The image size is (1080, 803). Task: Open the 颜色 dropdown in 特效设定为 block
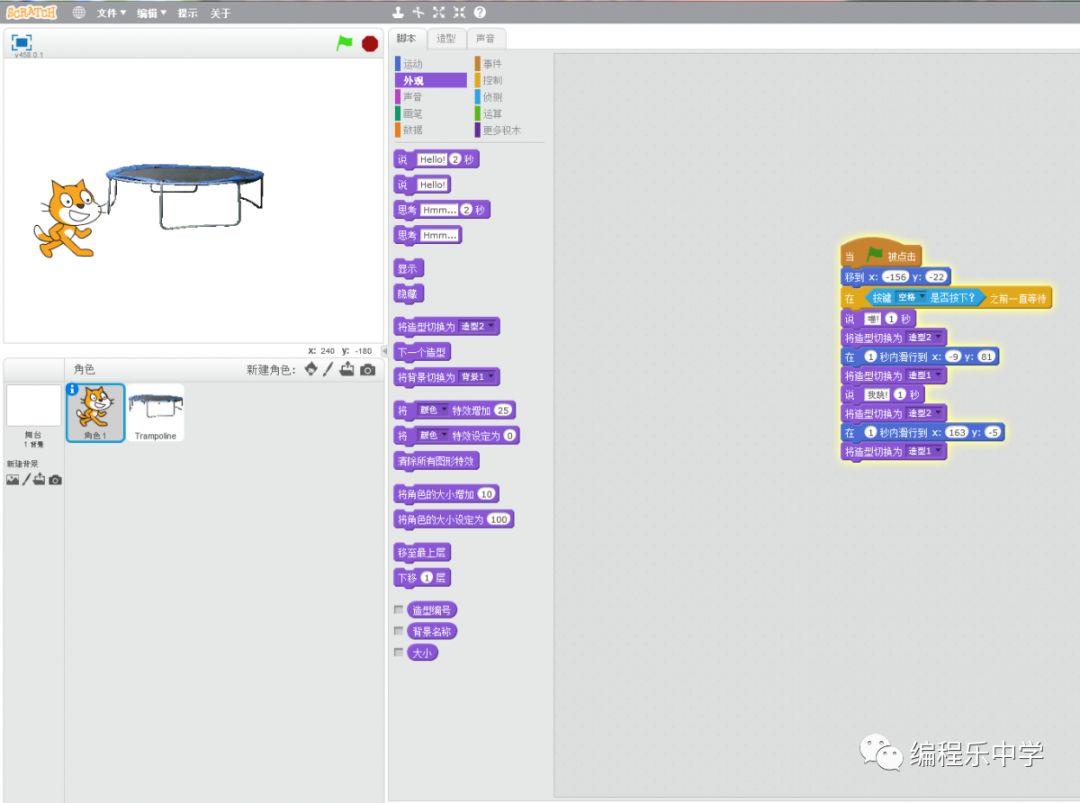coord(433,436)
